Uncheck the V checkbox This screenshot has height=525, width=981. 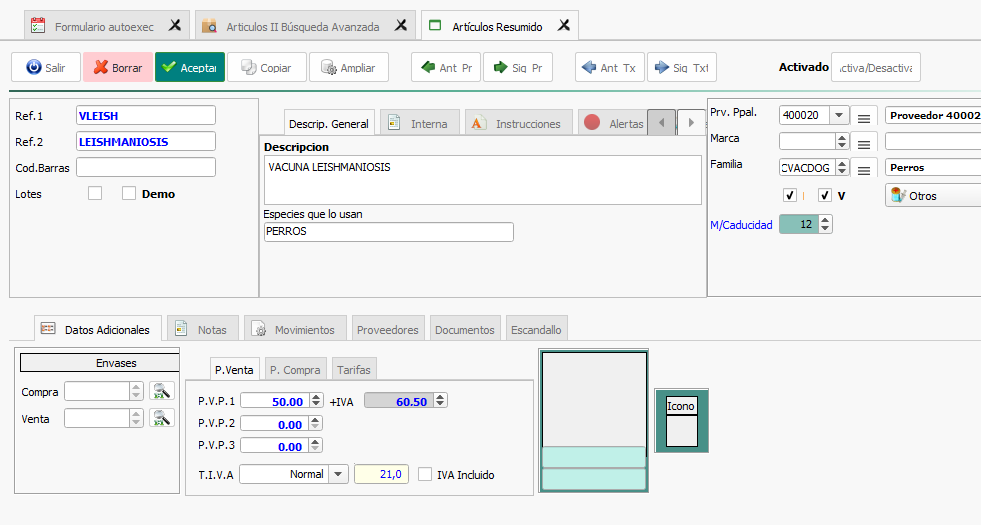click(x=825, y=195)
